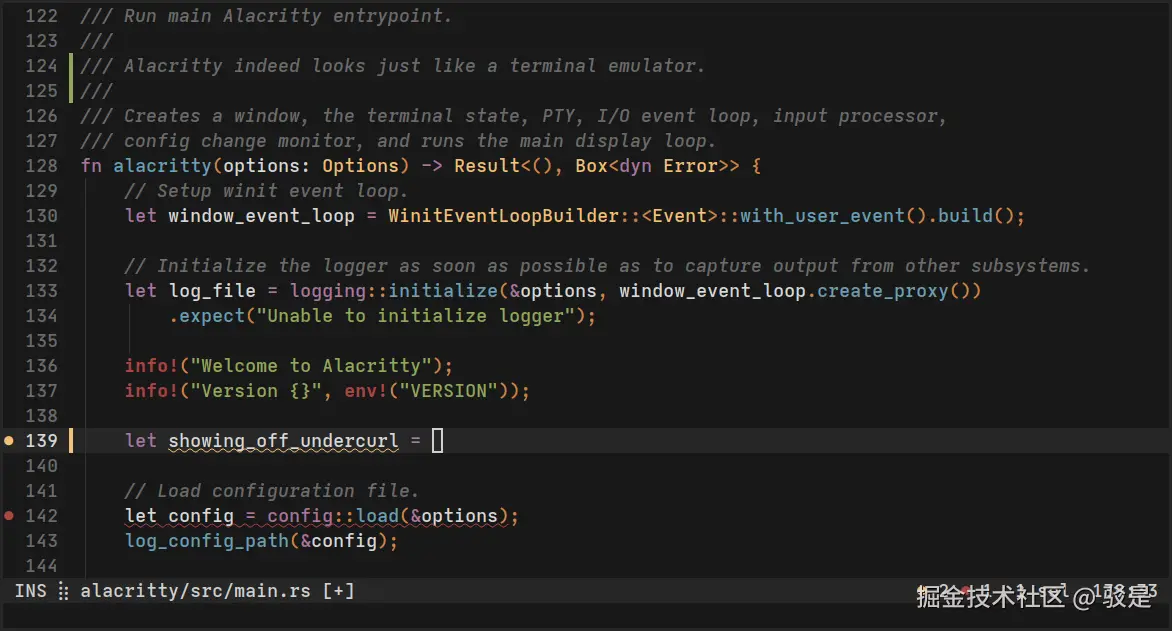Click the showing_off_undercurl variable name

(x=283, y=441)
